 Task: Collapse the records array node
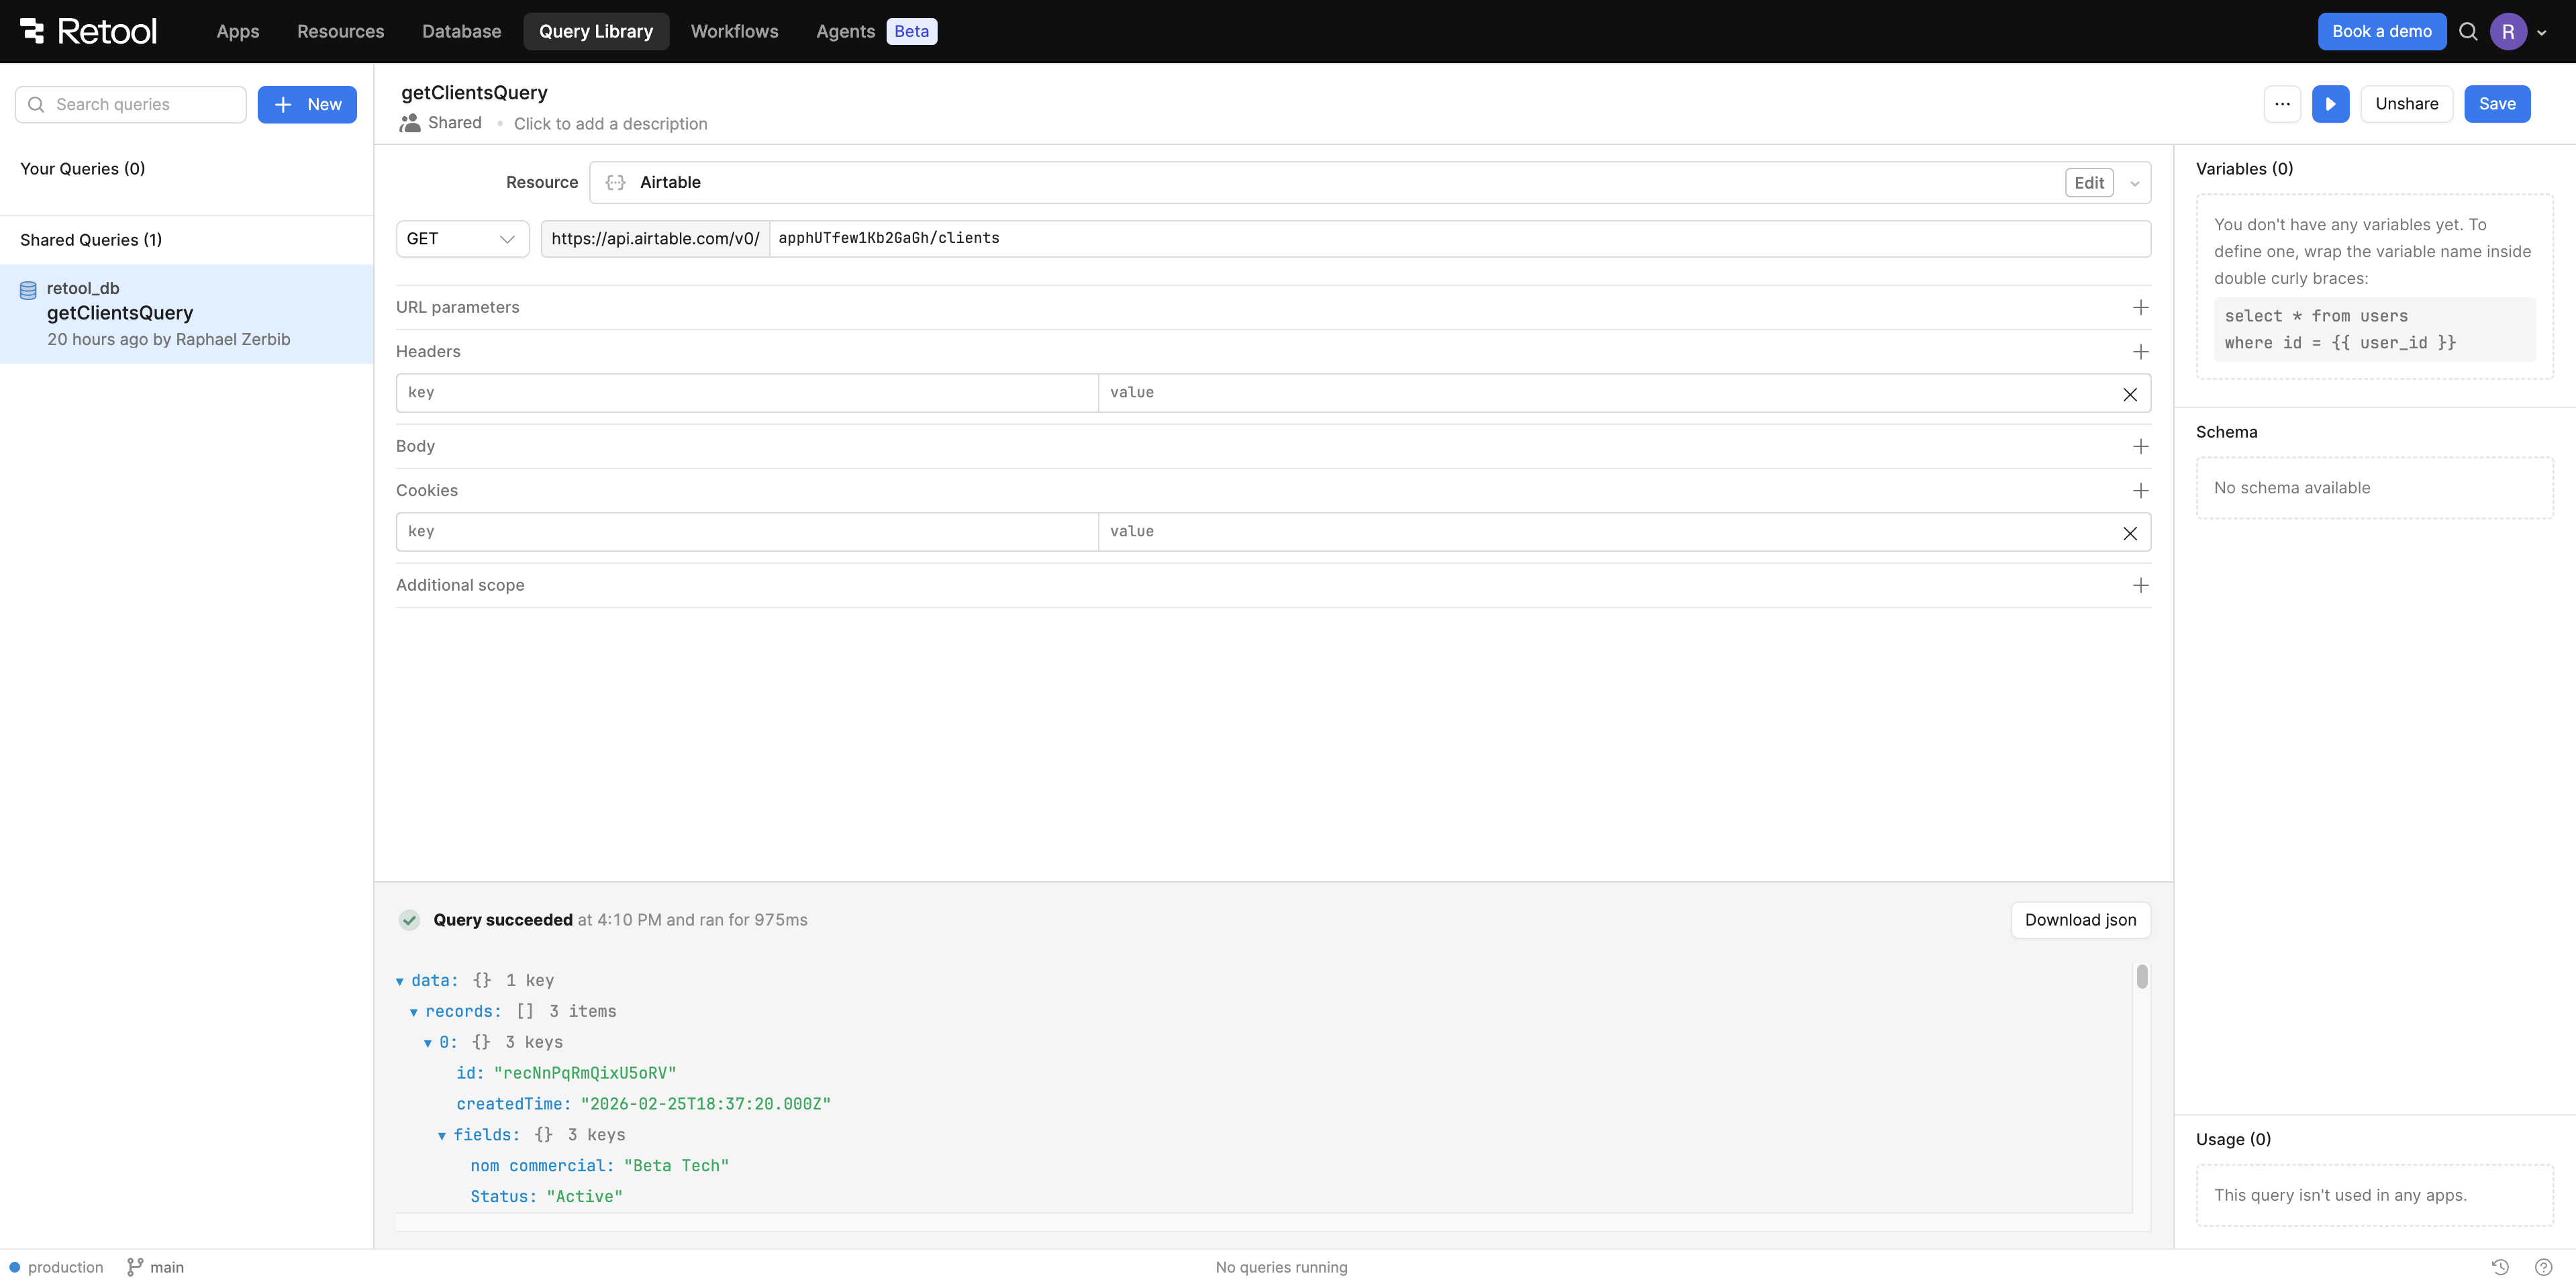414,1012
